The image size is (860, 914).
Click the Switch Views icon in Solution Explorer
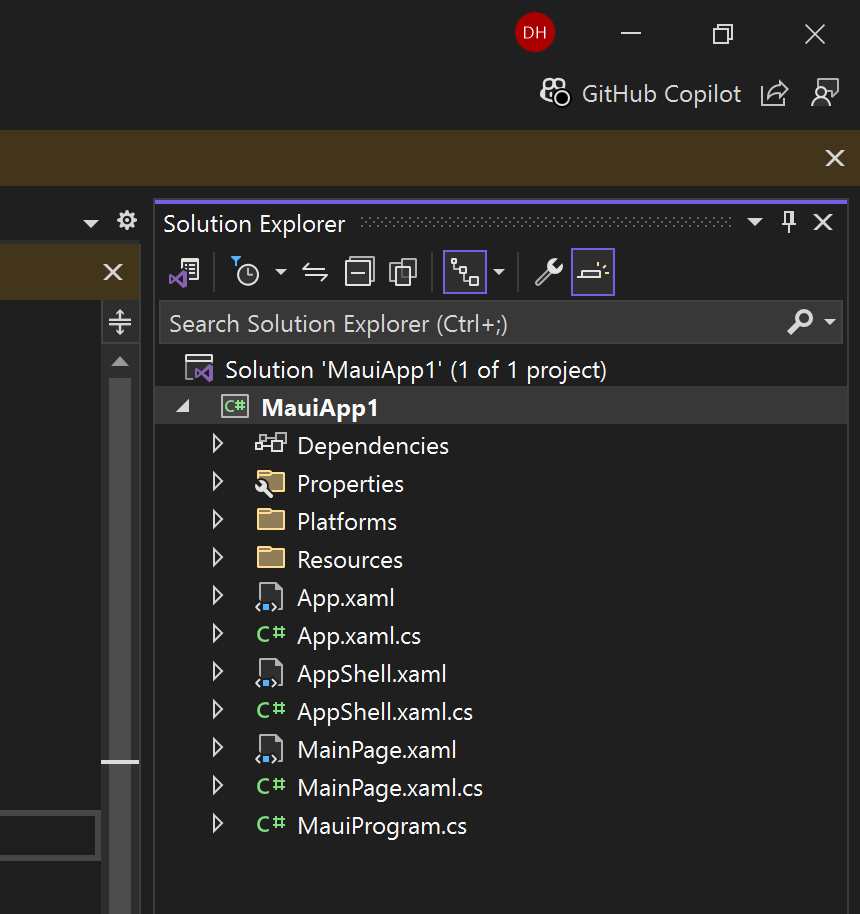click(184, 272)
